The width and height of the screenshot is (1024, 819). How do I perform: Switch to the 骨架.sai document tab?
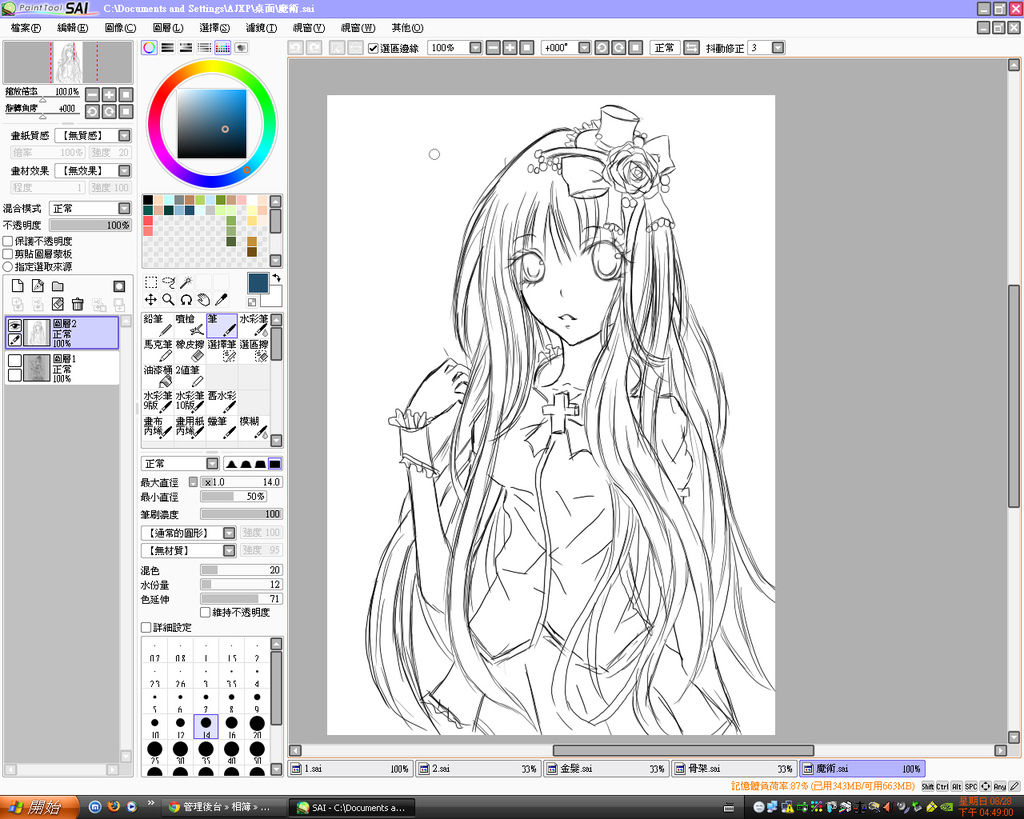click(735, 769)
